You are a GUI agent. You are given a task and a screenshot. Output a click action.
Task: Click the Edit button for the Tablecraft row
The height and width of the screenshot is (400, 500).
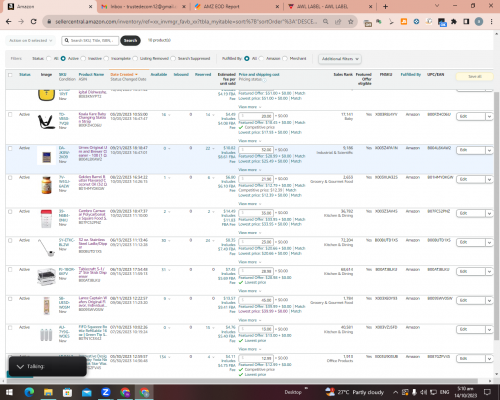pyautogui.click(x=471, y=272)
